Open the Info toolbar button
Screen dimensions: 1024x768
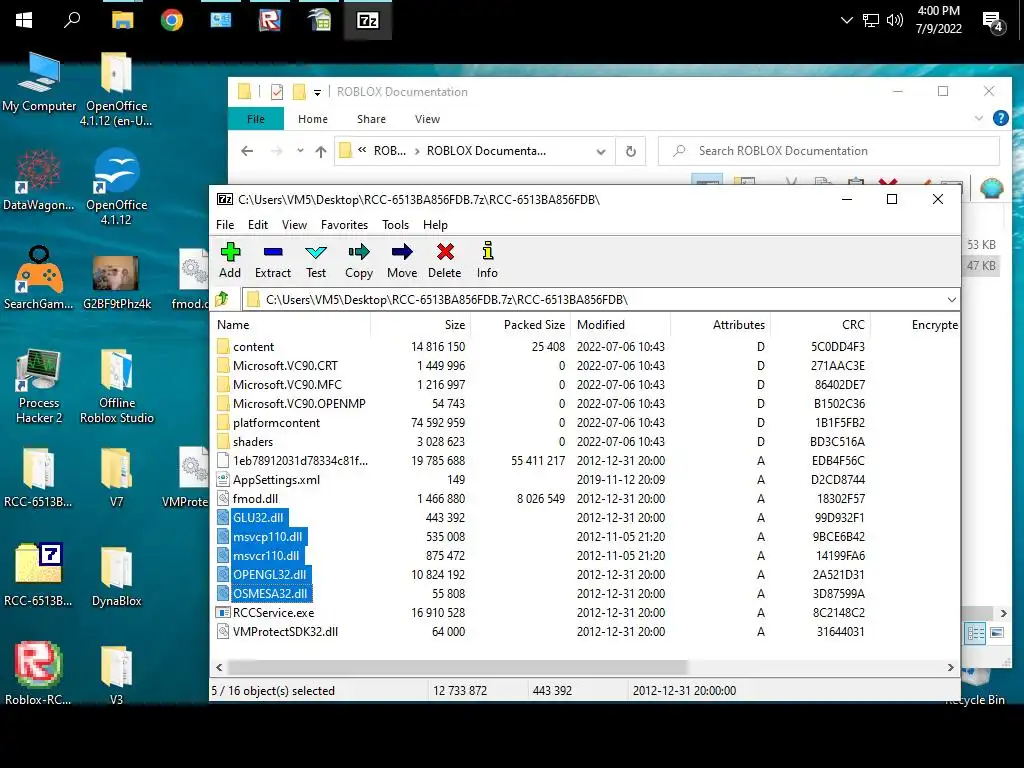point(487,261)
